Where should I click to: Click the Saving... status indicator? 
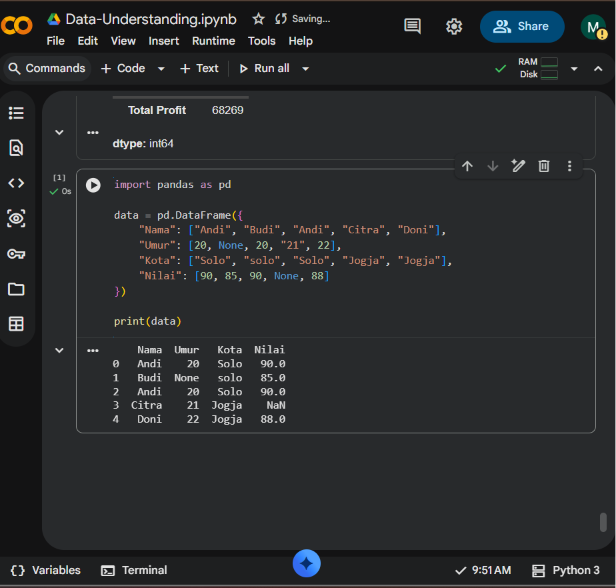coord(303,19)
